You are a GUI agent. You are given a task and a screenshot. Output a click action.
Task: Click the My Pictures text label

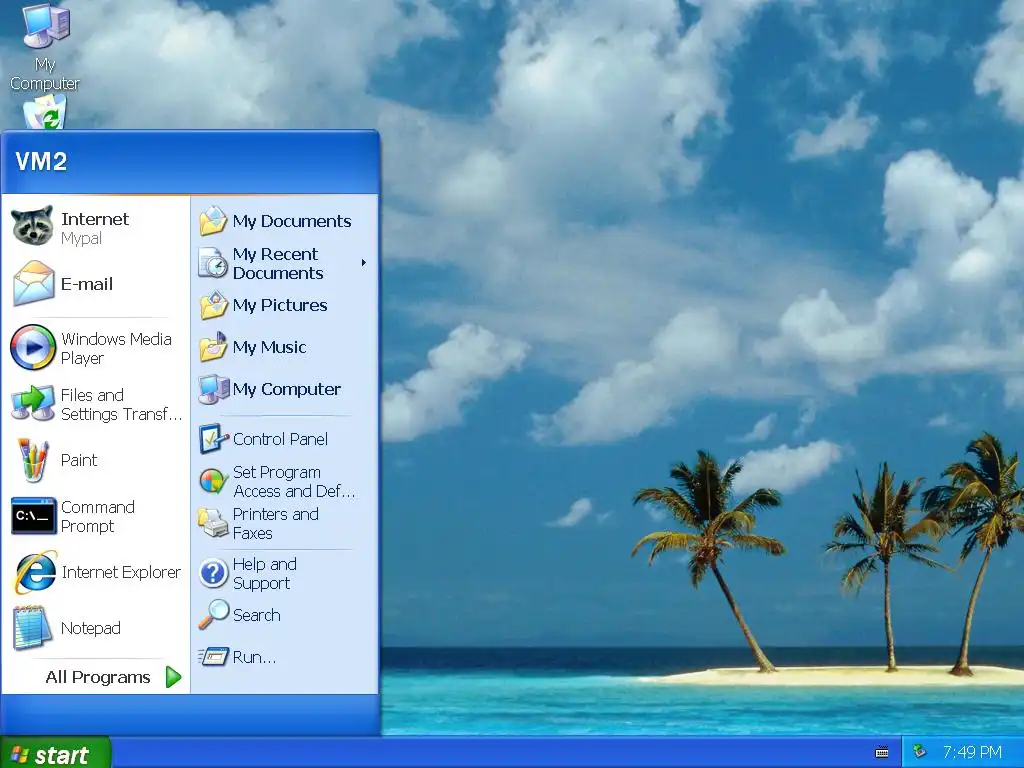(x=280, y=306)
